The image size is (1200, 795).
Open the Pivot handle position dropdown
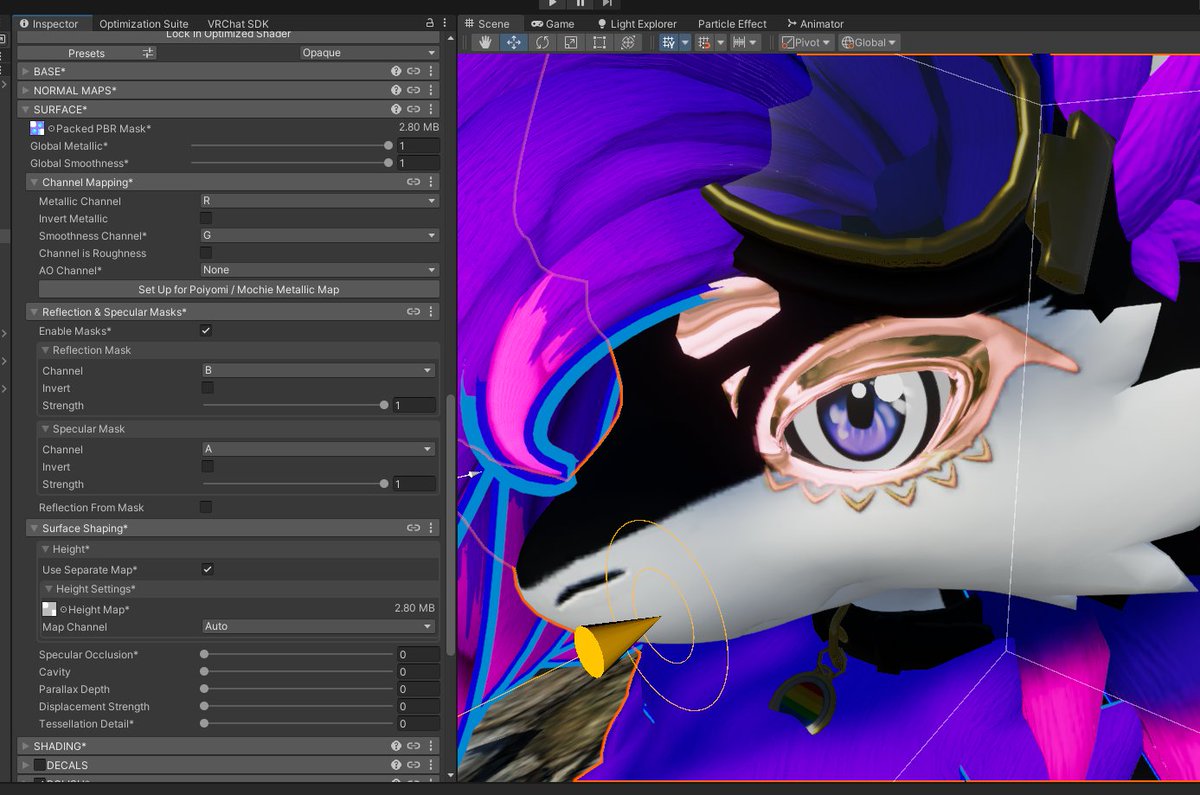click(806, 42)
